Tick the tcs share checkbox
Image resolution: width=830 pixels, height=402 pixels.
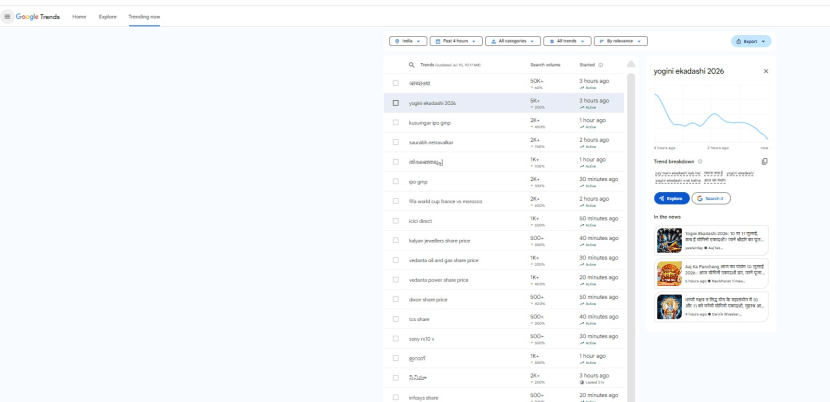pos(395,319)
